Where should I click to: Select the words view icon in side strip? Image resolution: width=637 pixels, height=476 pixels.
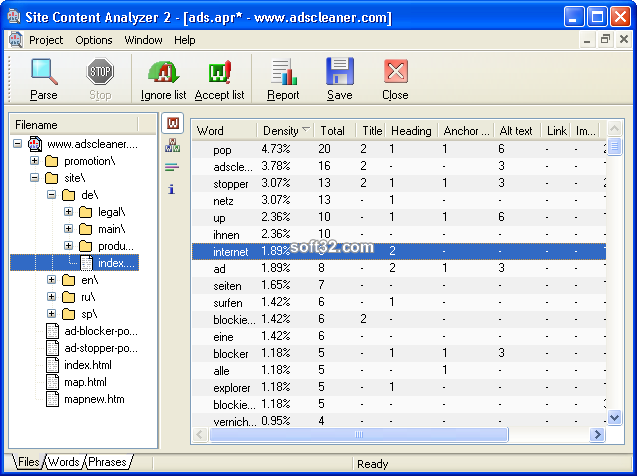click(x=173, y=123)
